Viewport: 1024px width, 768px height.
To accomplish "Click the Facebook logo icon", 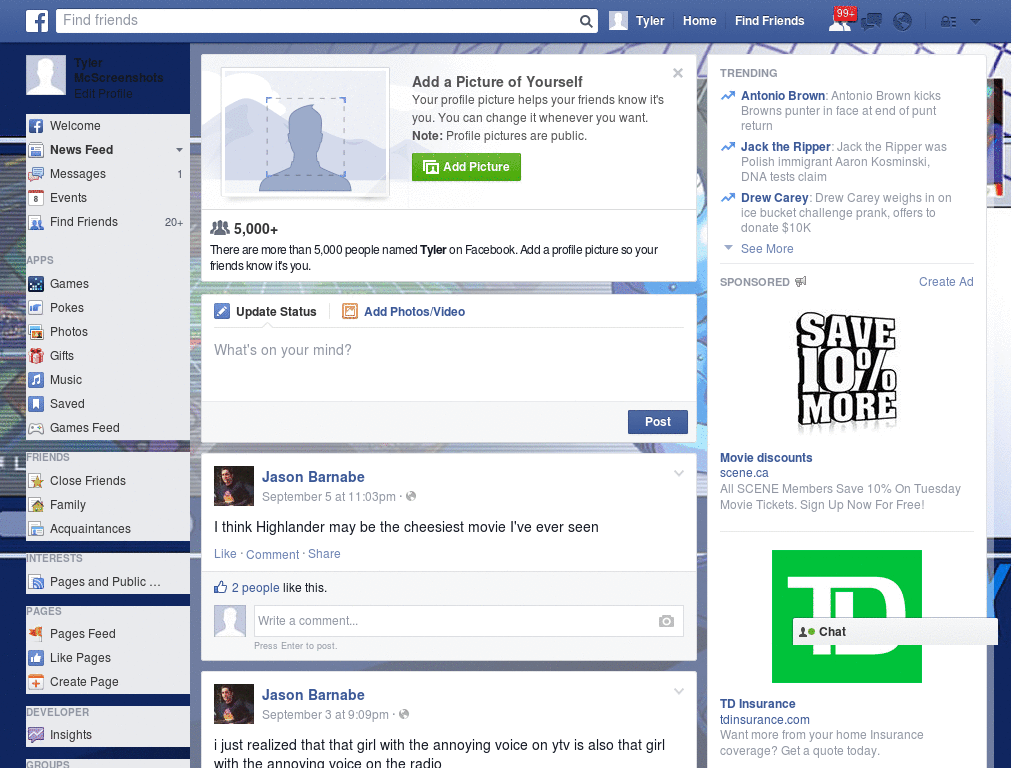I will point(37,21).
